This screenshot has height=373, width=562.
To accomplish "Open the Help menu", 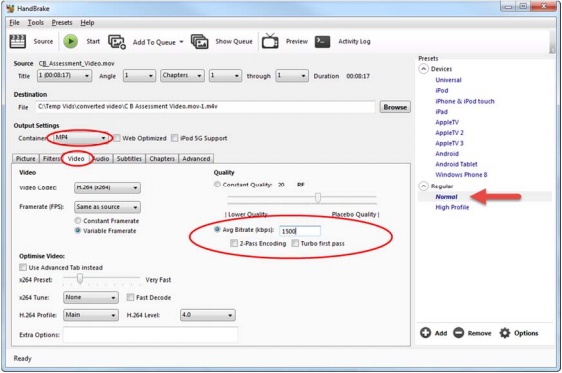I will (87, 23).
